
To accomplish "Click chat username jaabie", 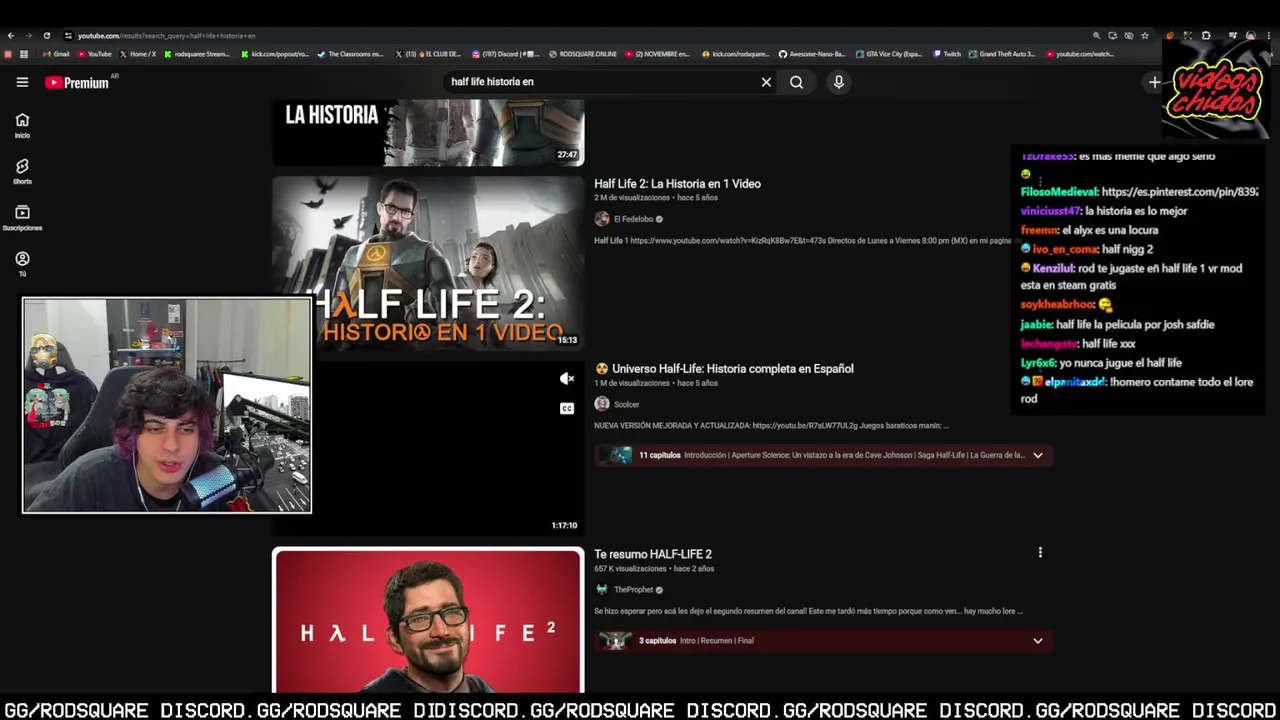I will (x=1037, y=324).
